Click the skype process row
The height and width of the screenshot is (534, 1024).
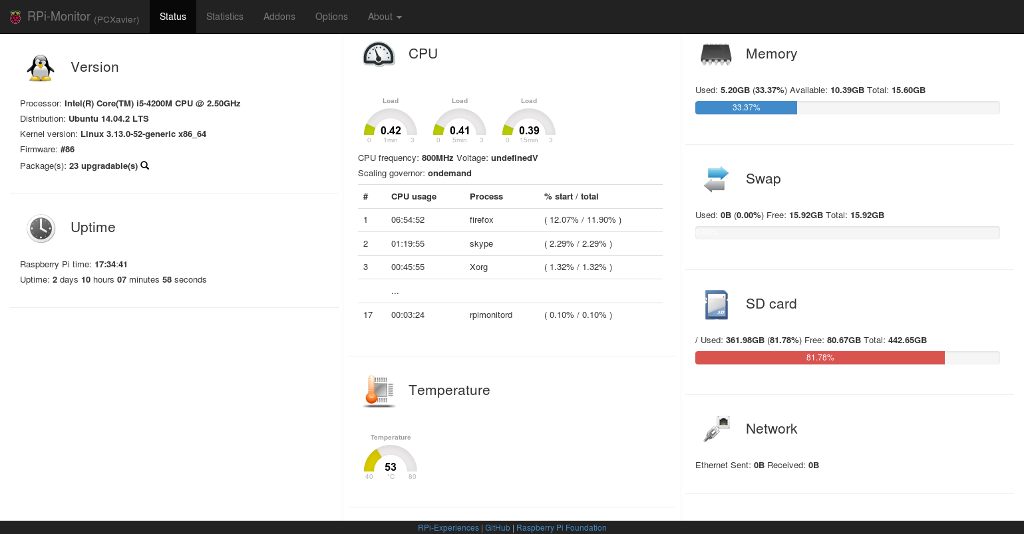tap(510, 244)
